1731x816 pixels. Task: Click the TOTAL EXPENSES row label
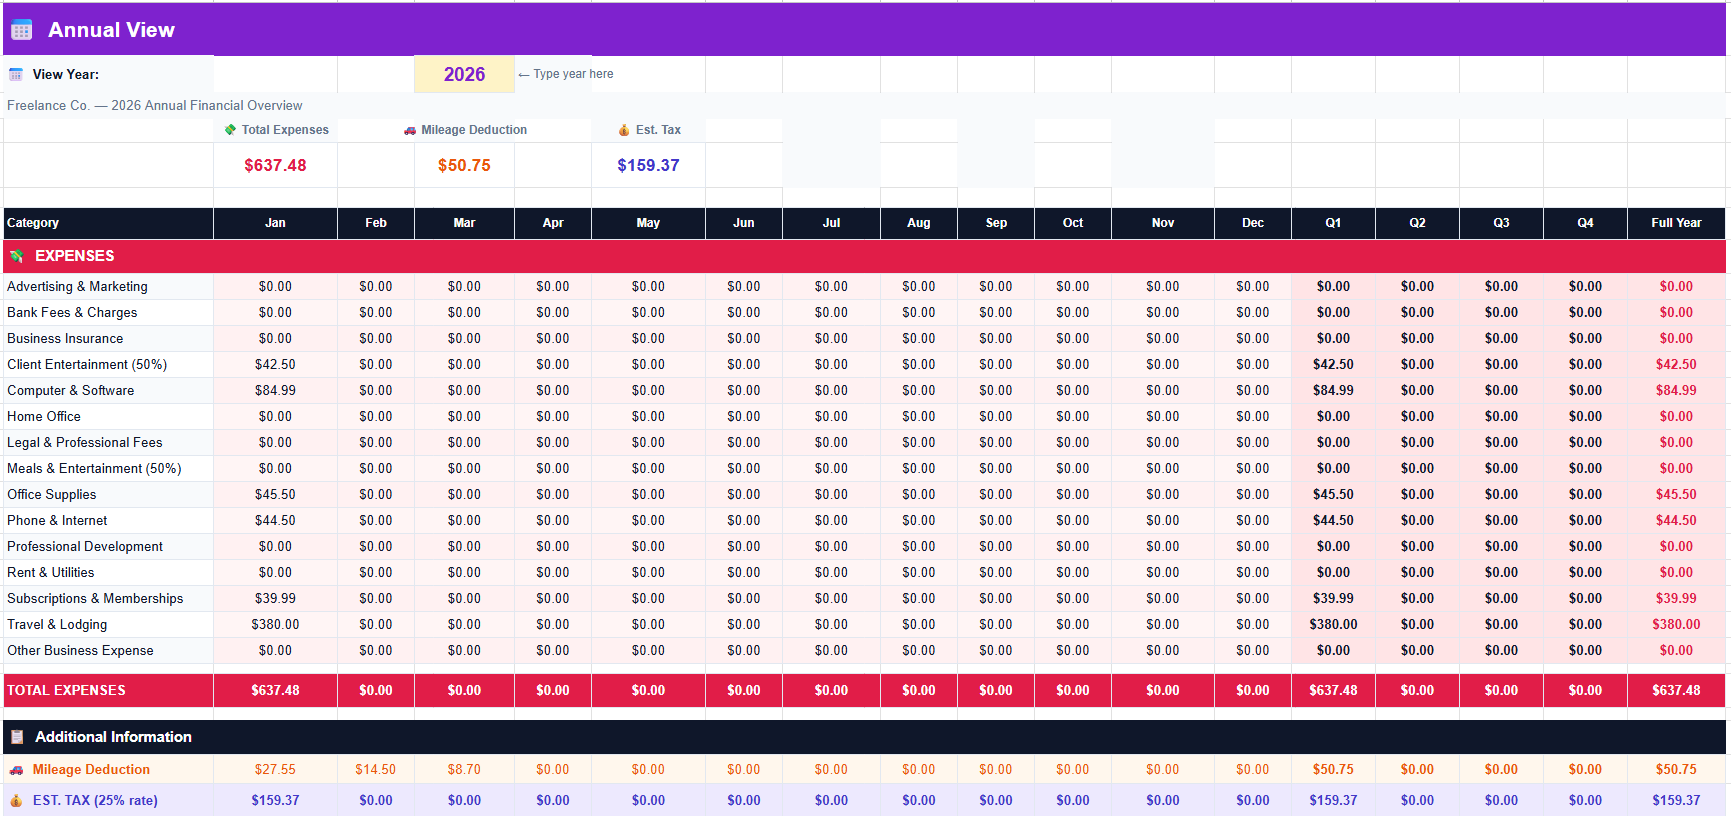click(x=66, y=691)
